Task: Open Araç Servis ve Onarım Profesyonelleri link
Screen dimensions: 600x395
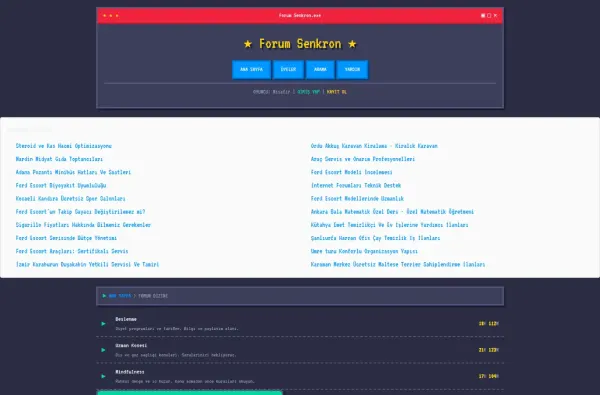Action: [363, 159]
